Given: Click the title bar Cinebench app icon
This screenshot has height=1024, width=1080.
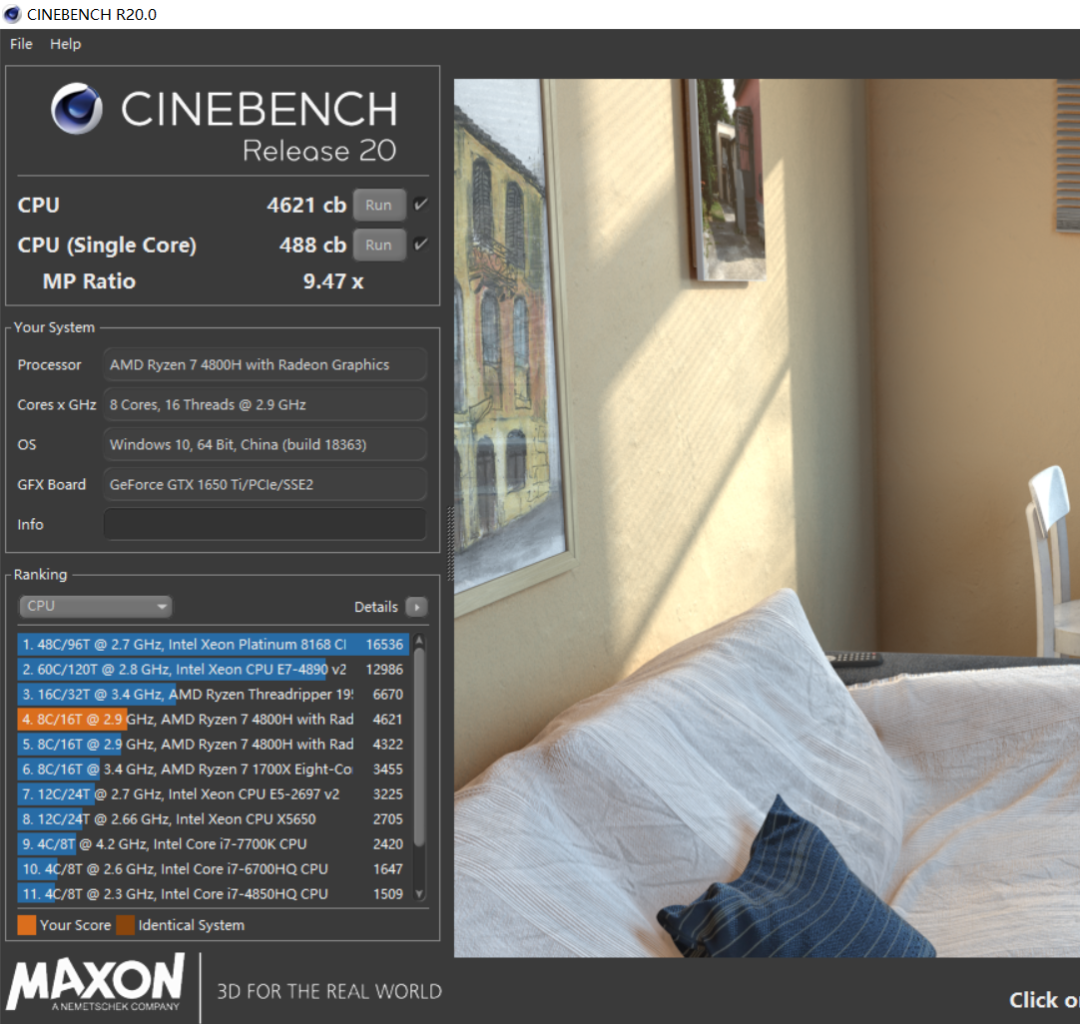Looking at the screenshot, I should (x=12, y=14).
